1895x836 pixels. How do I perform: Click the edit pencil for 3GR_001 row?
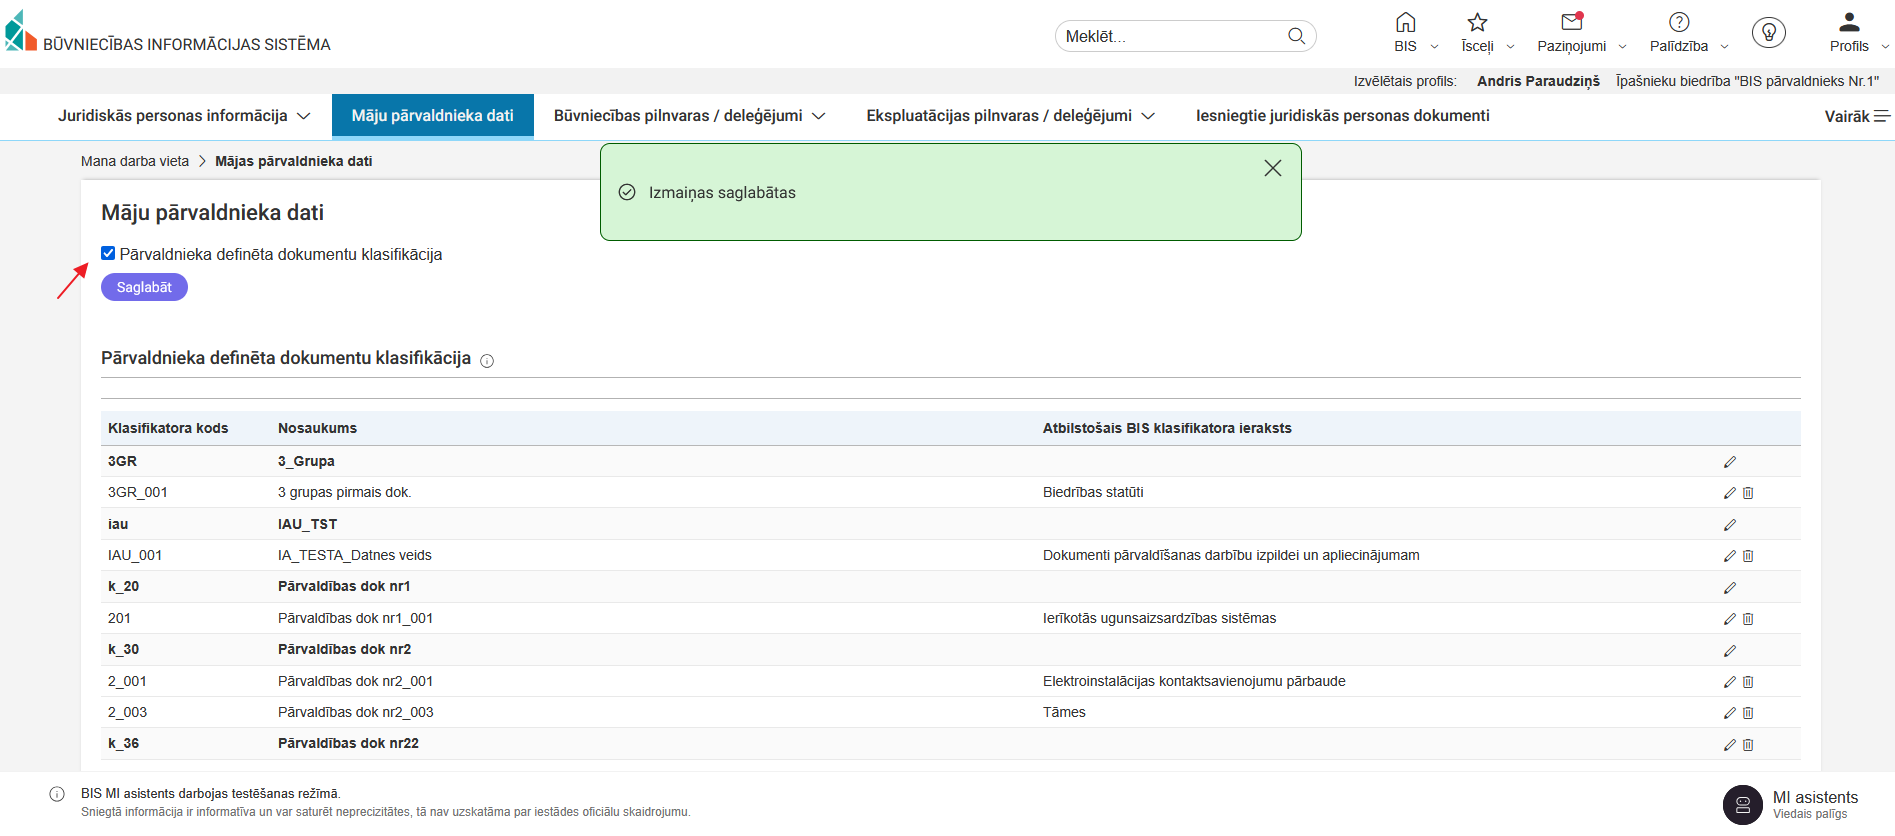(x=1729, y=493)
